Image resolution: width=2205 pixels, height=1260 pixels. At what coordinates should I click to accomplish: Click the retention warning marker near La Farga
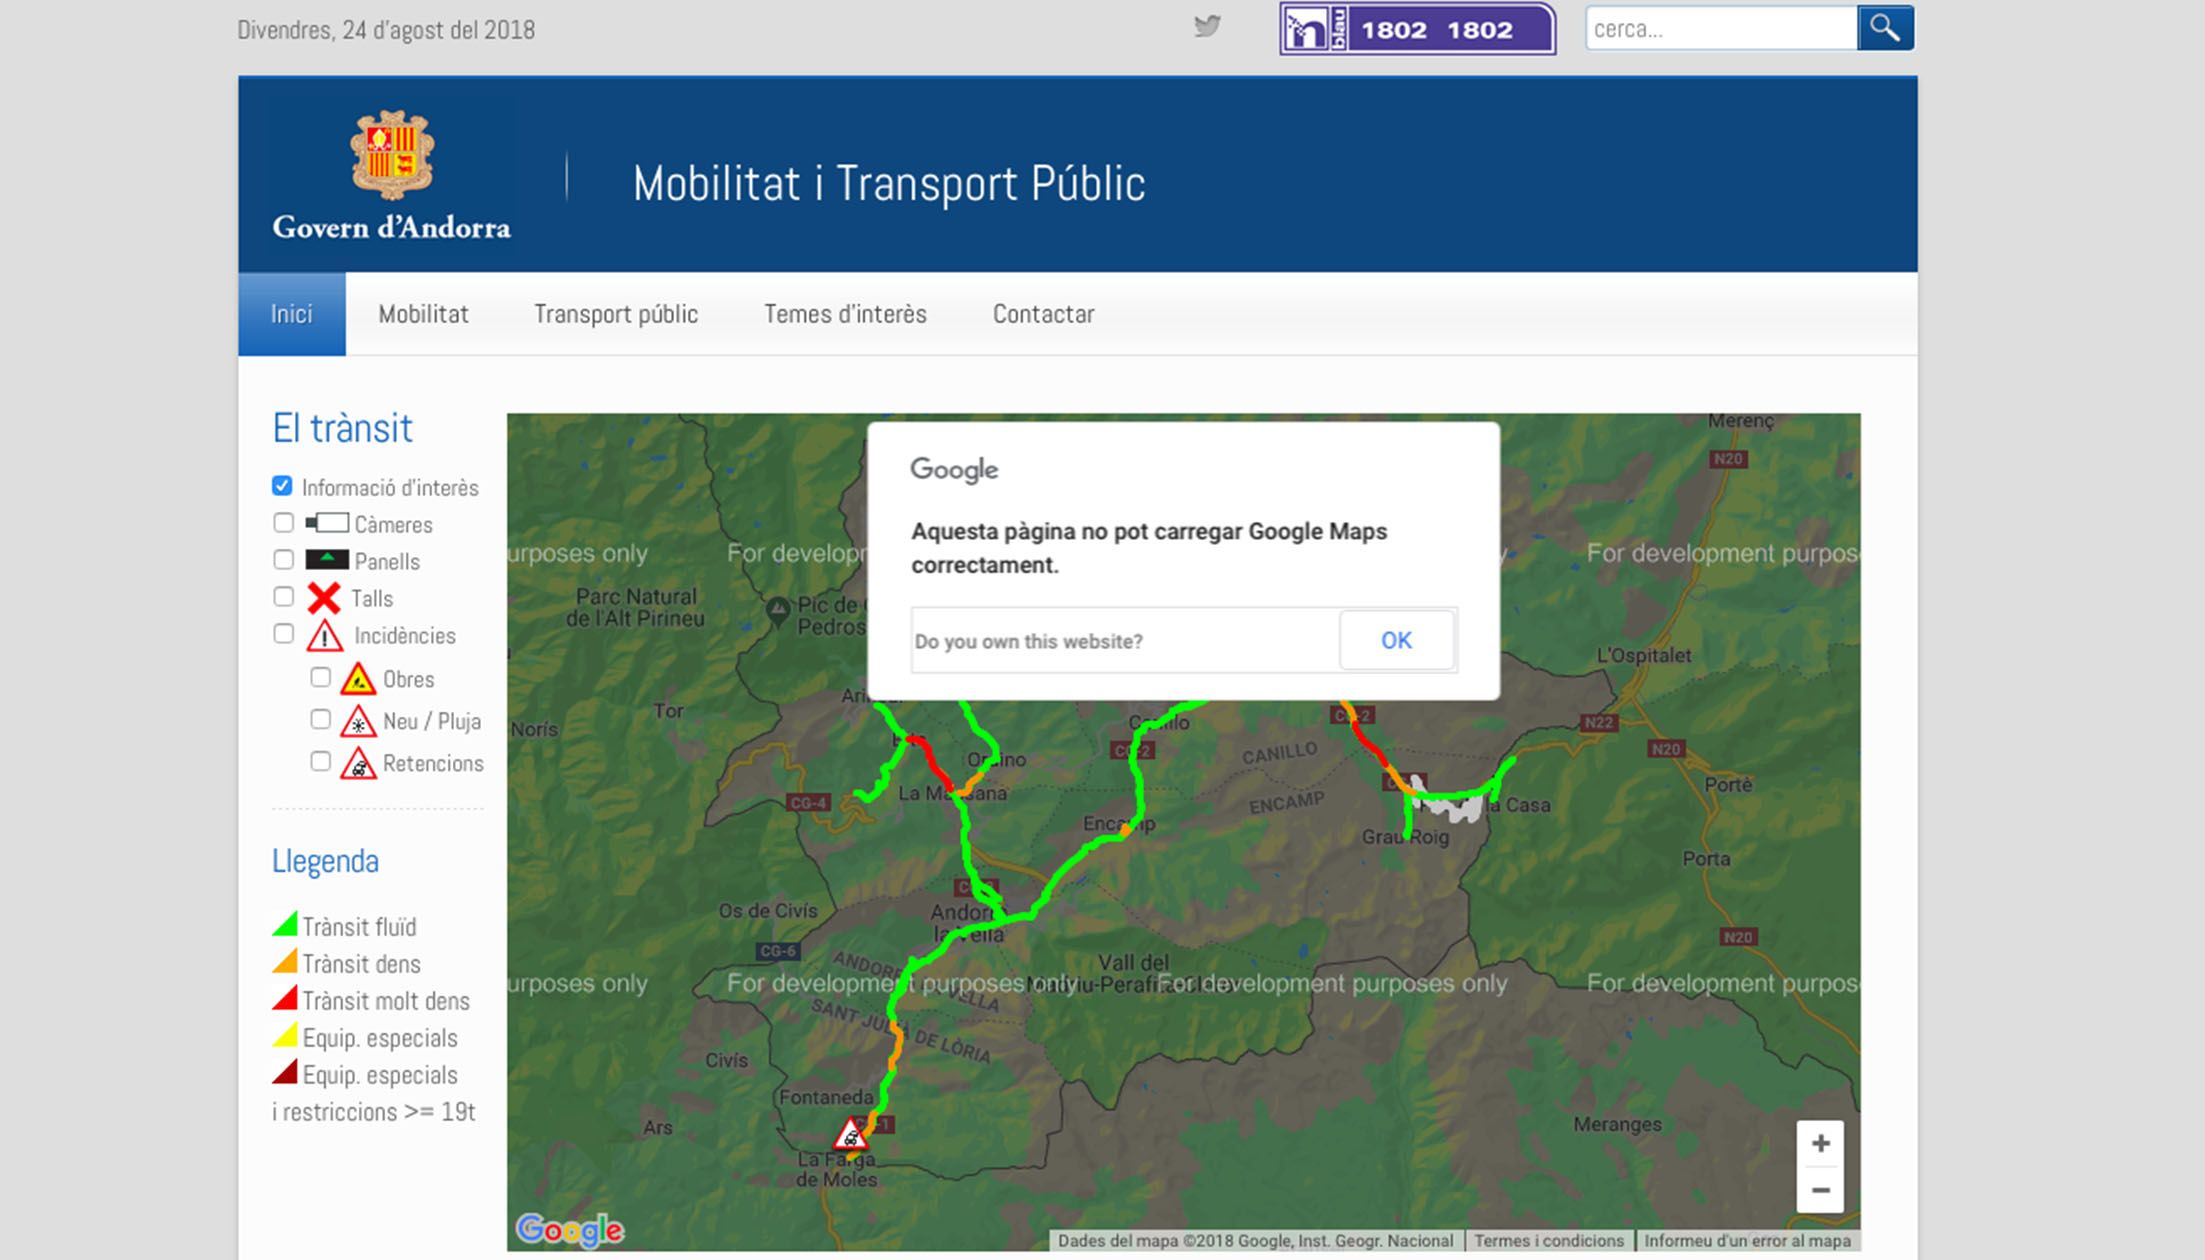pos(850,1135)
